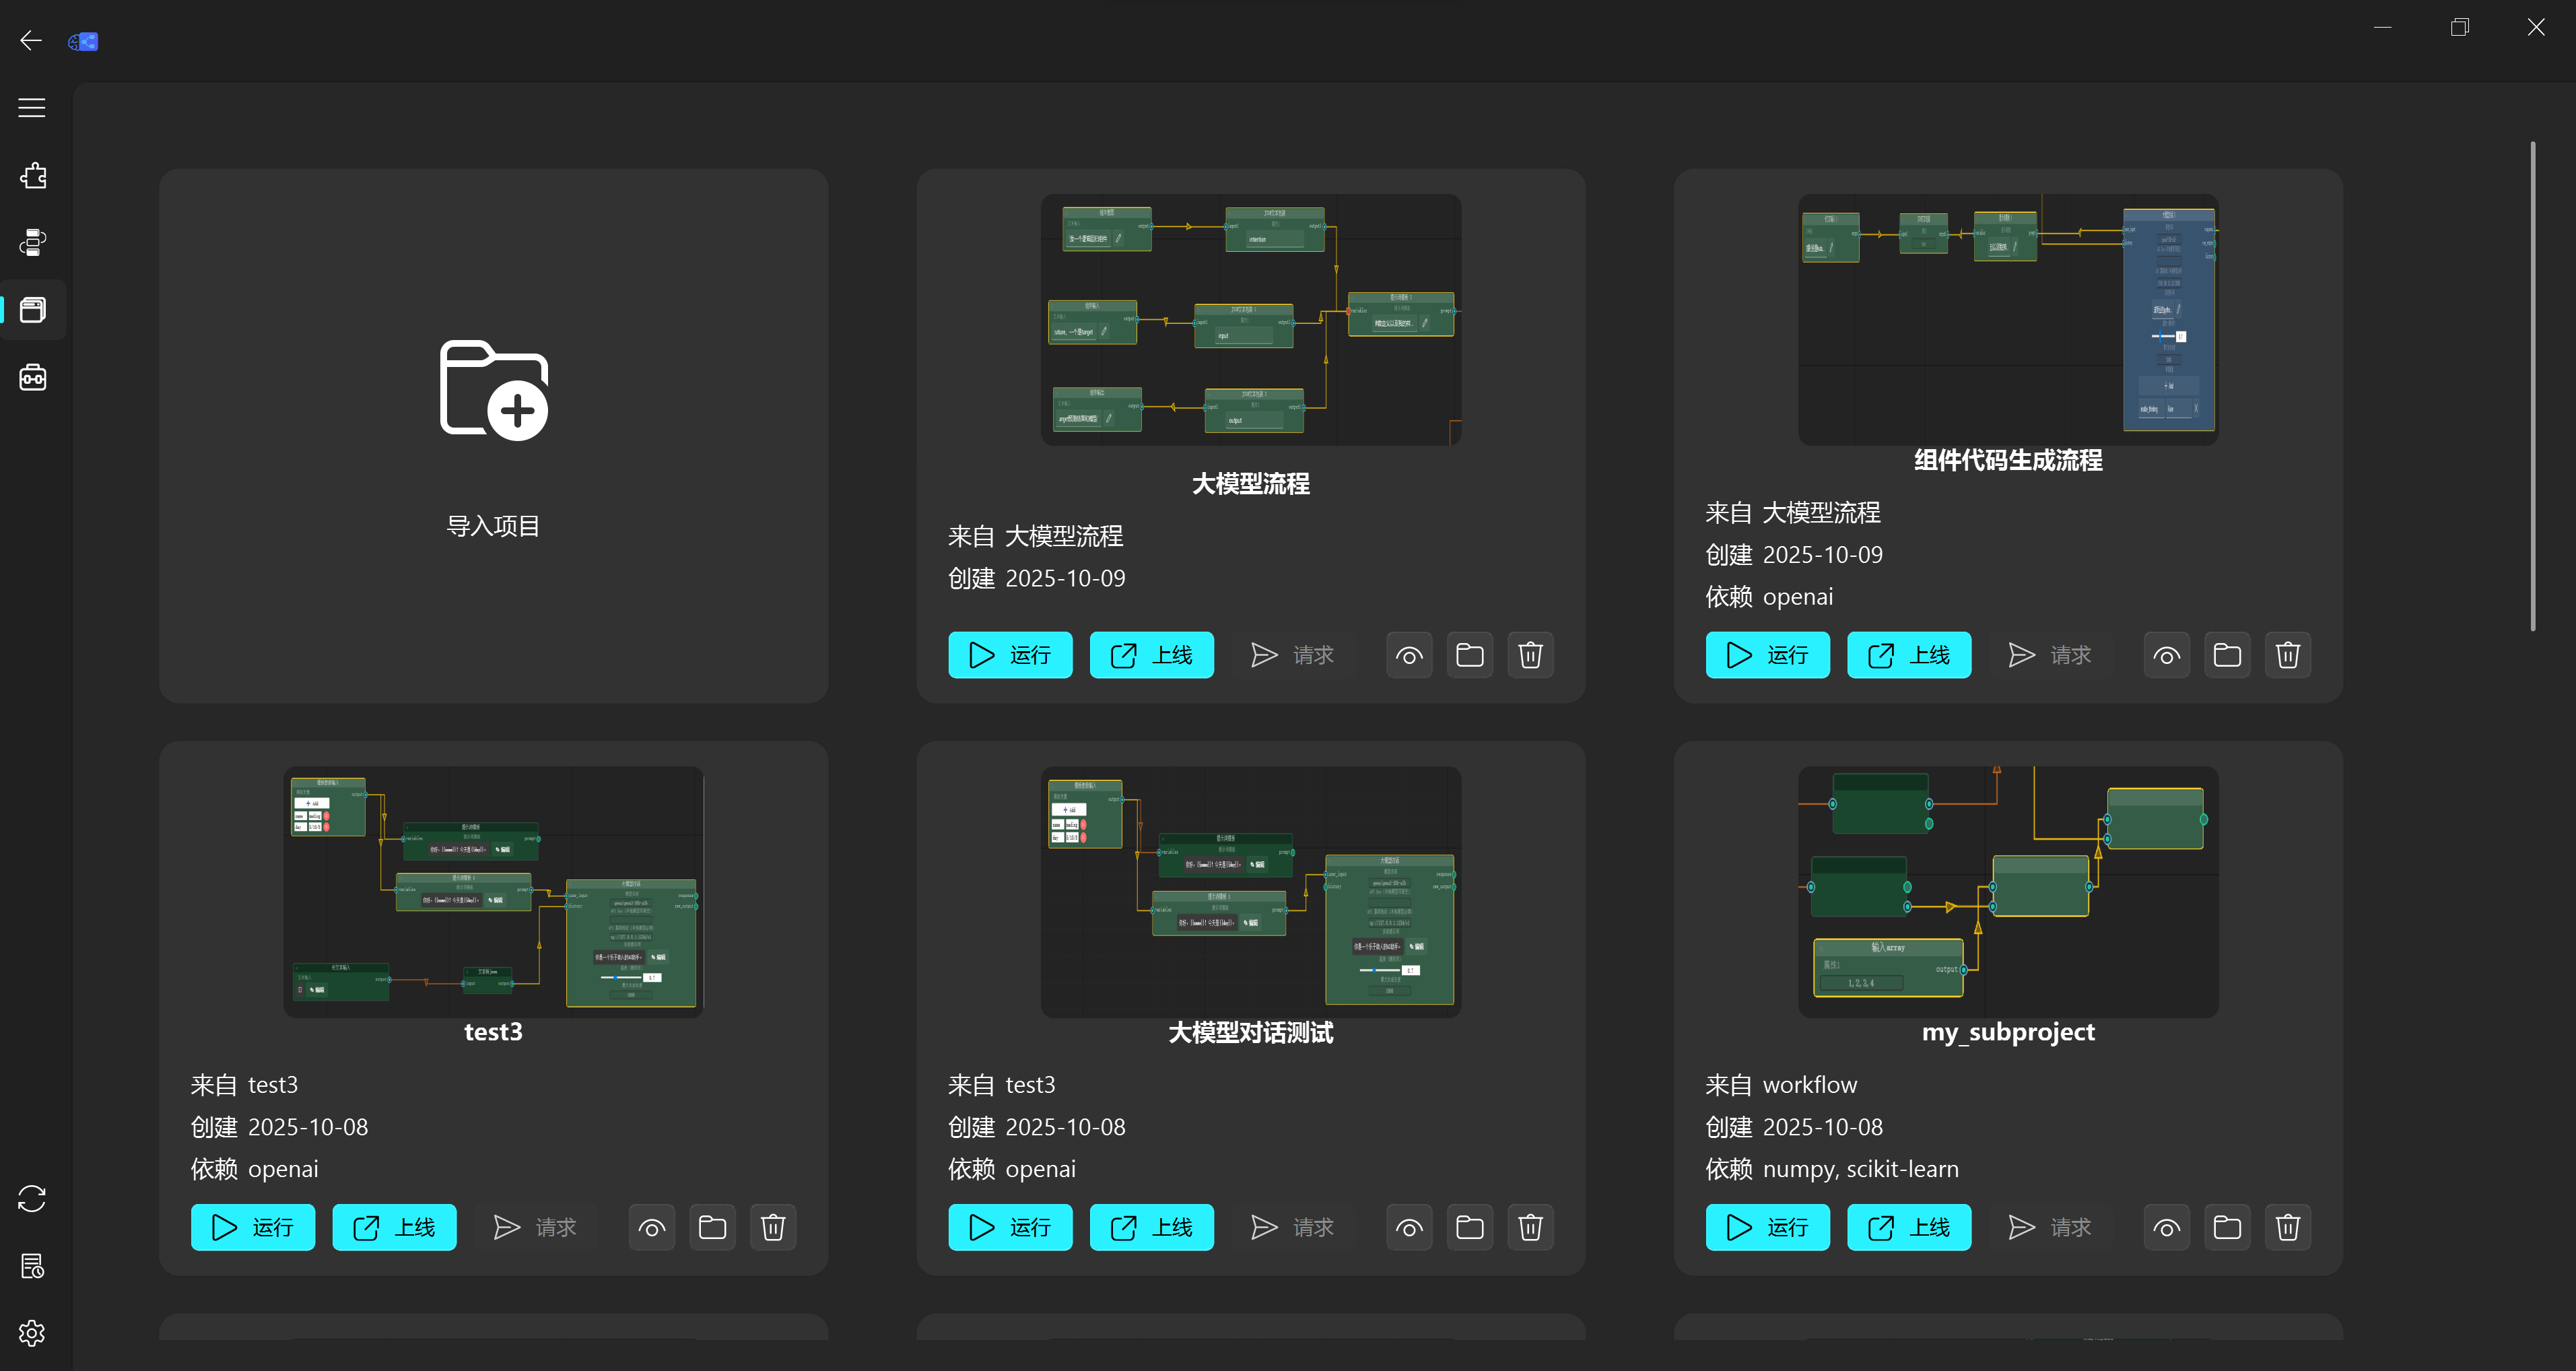
Task: Publish 大模型流程 with 上线 button
Action: tap(1151, 655)
